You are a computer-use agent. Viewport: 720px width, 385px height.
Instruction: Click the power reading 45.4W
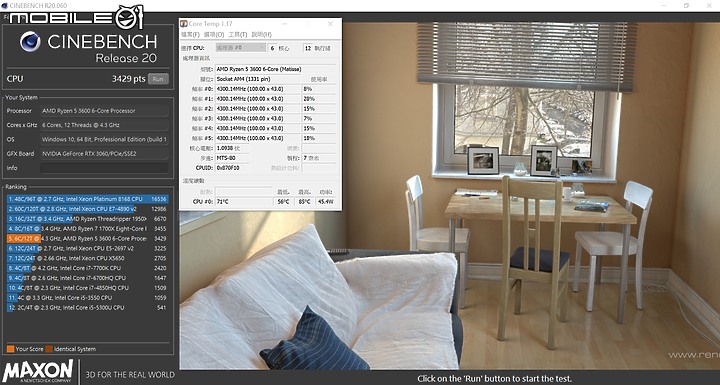click(x=325, y=202)
